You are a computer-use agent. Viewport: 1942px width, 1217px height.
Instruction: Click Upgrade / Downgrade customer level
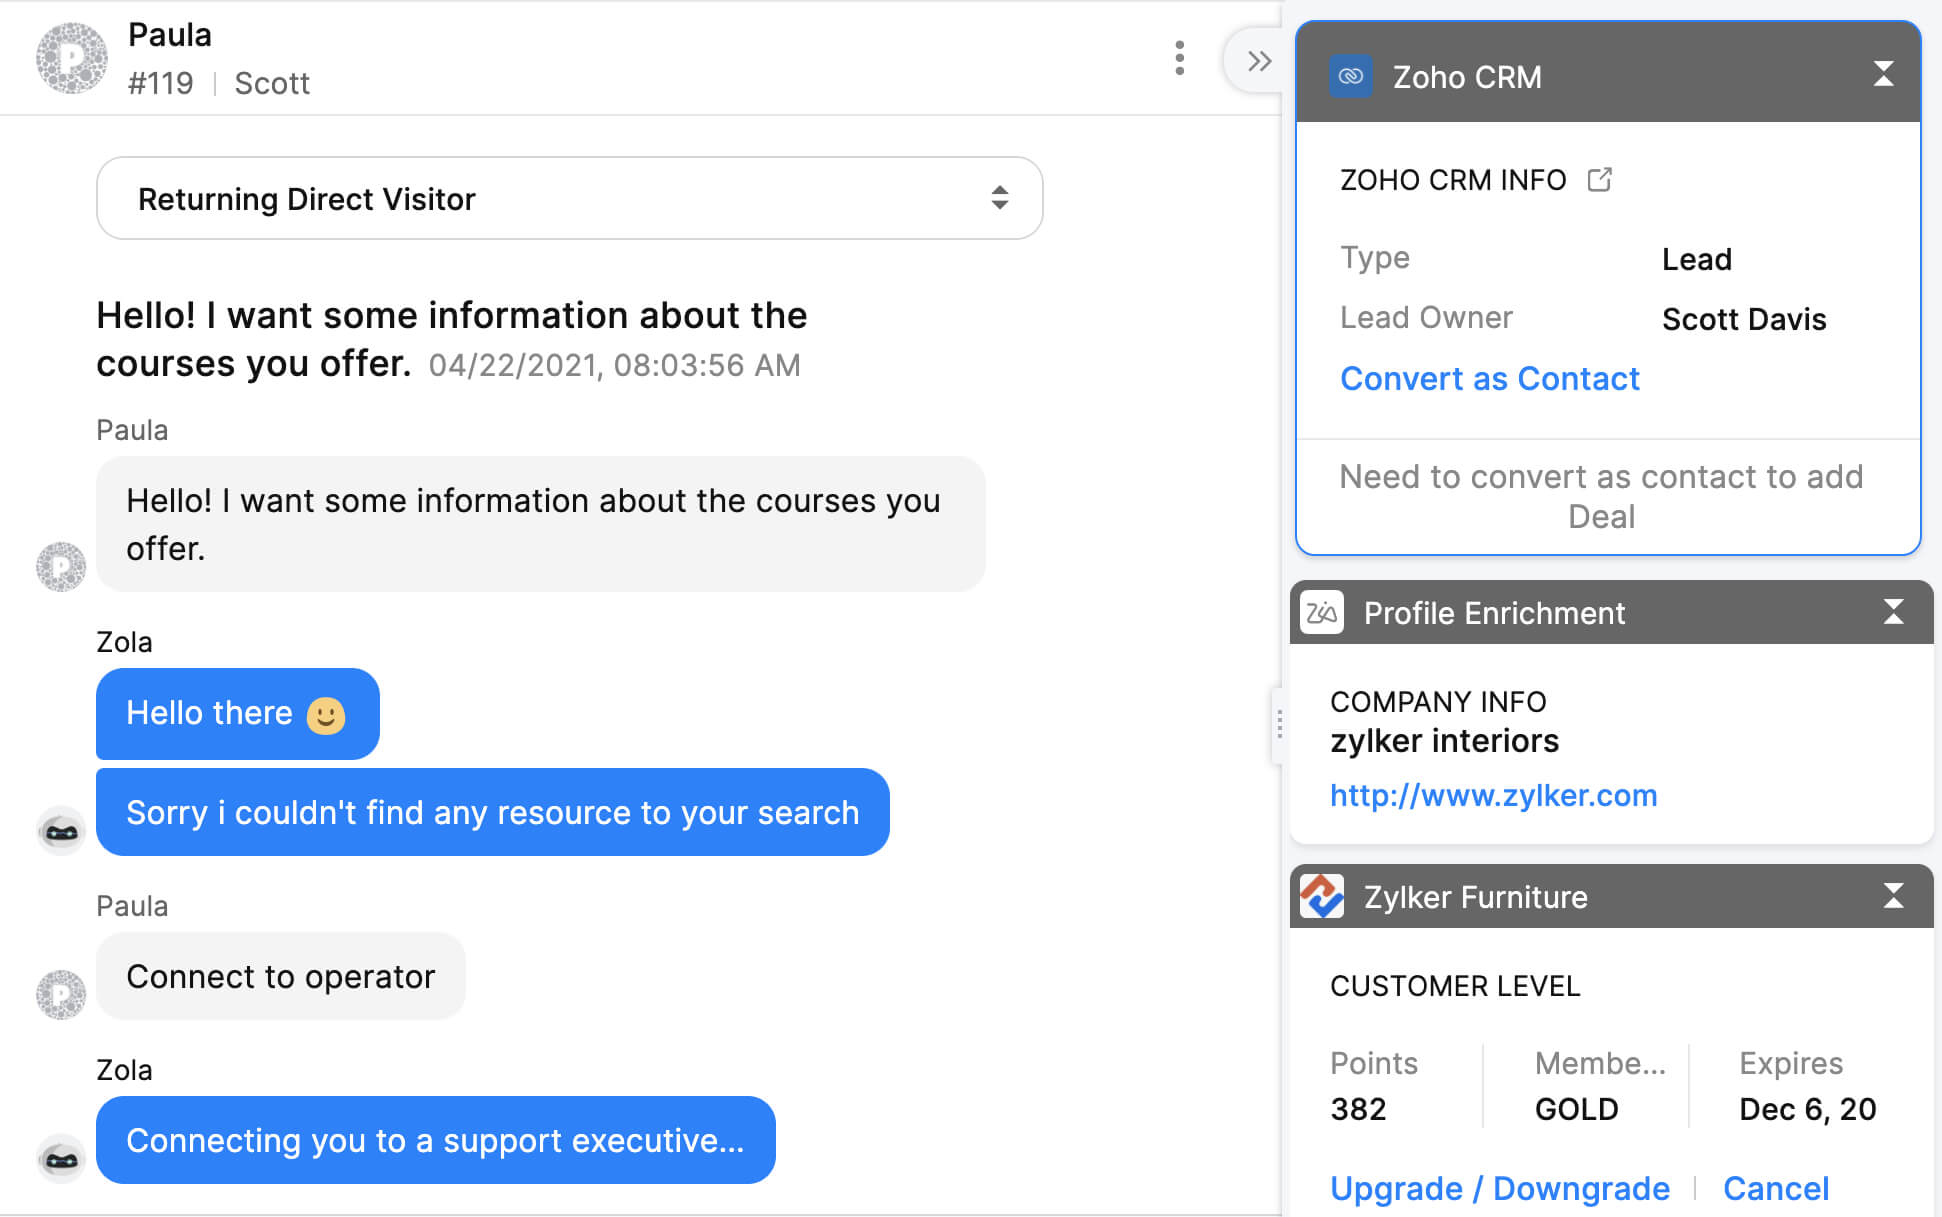pyautogui.click(x=1499, y=1188)
